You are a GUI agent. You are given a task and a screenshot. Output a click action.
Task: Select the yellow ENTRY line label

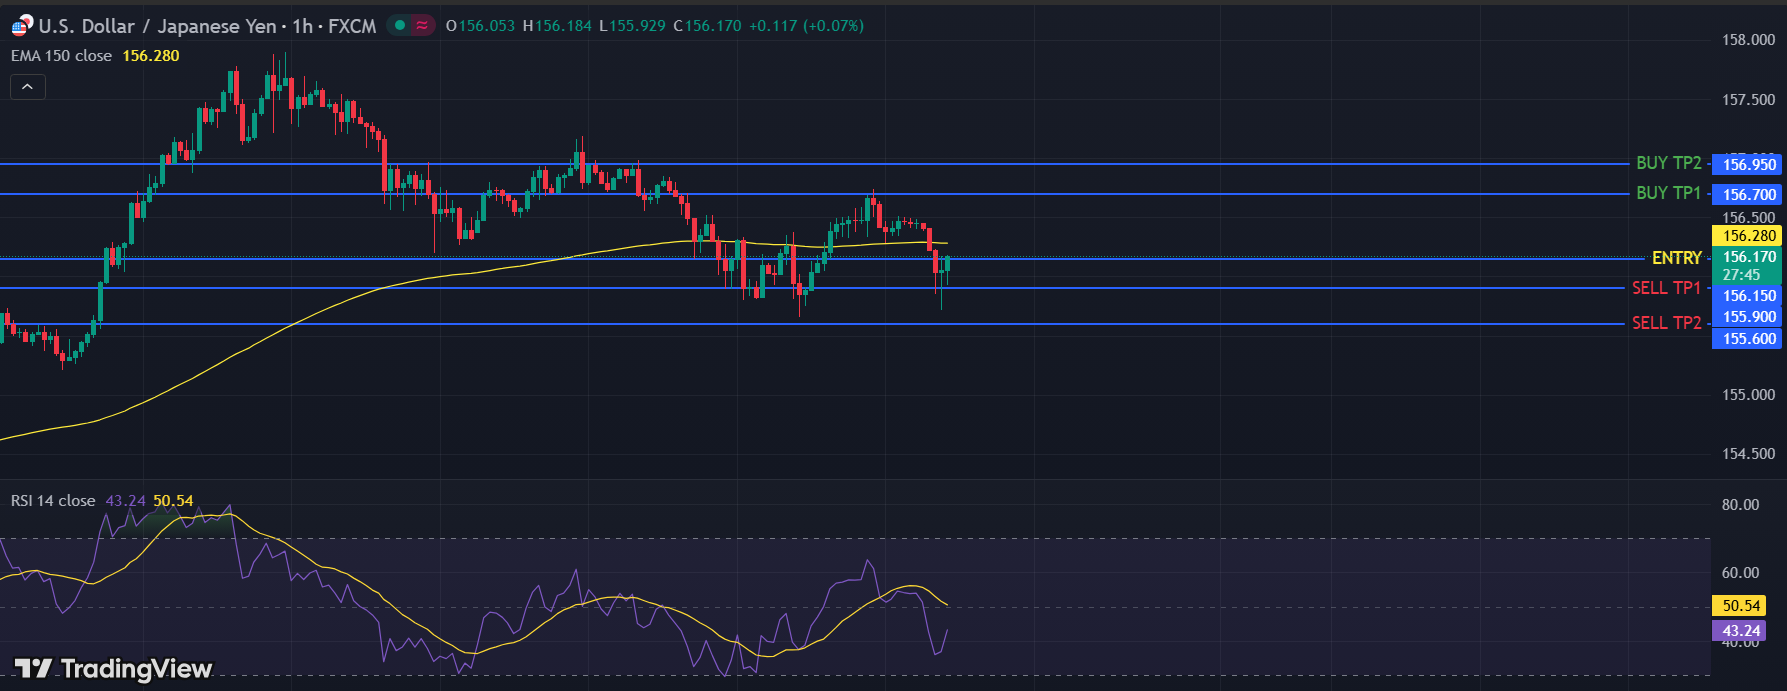point(1676,258)
